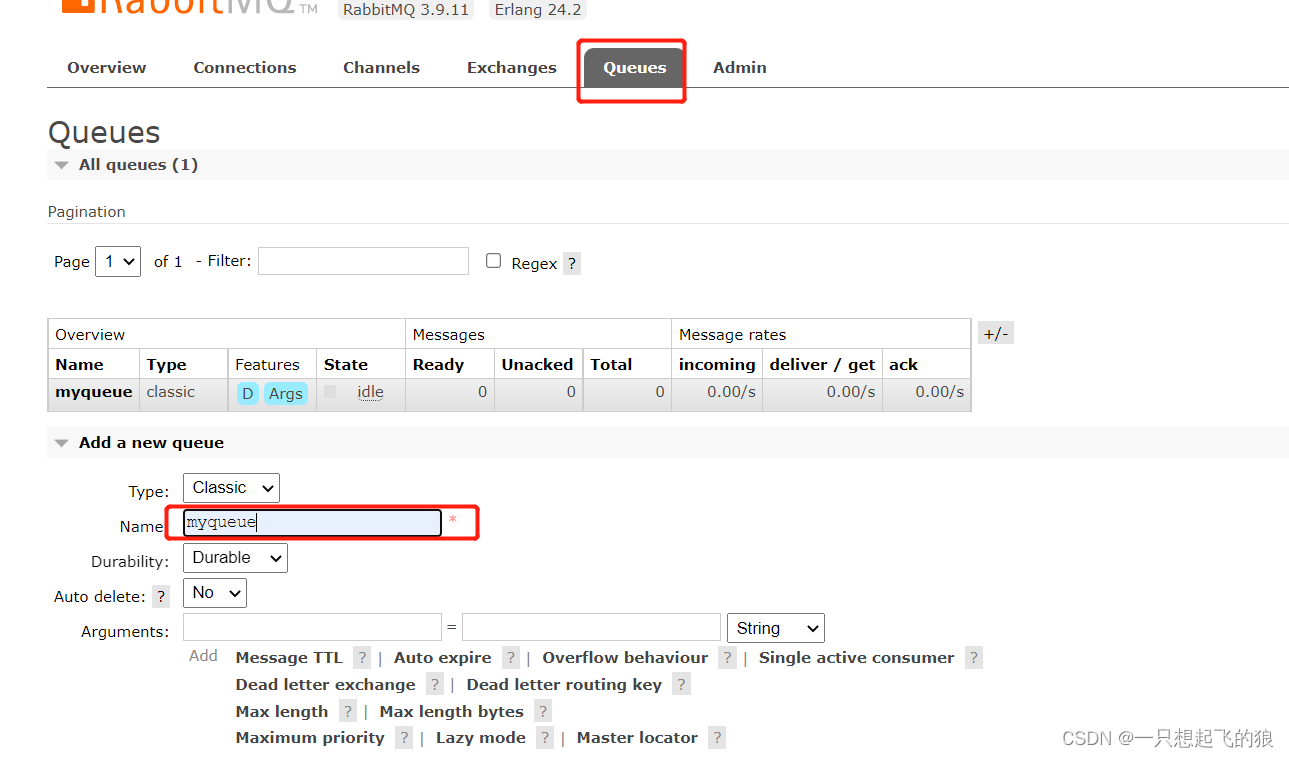The image size is (1289, 757).
Task: Open the Page number selector
Action: coord(117,261)
